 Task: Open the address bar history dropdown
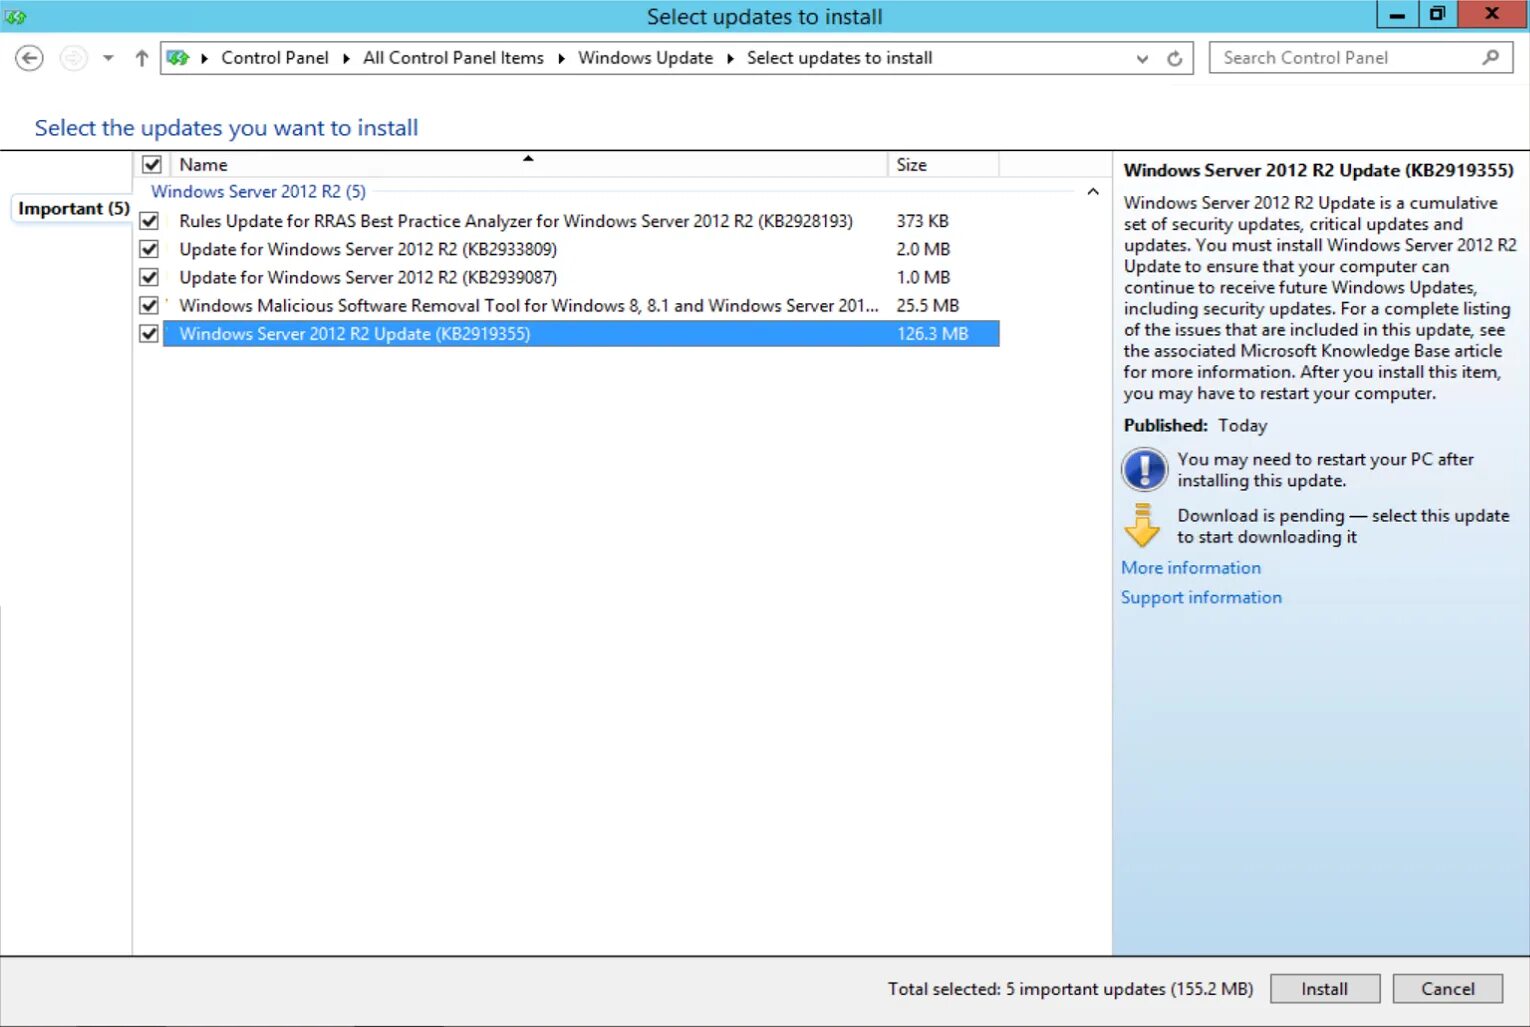1142,59
